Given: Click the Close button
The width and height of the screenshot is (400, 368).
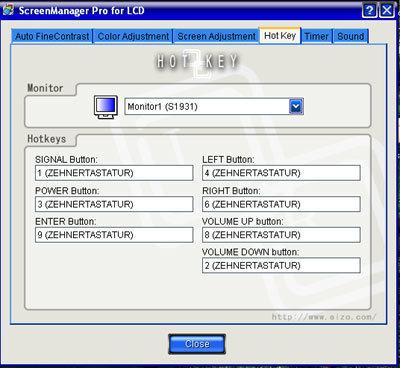Looking at the screenshot, I should click(x=197, y=344).
